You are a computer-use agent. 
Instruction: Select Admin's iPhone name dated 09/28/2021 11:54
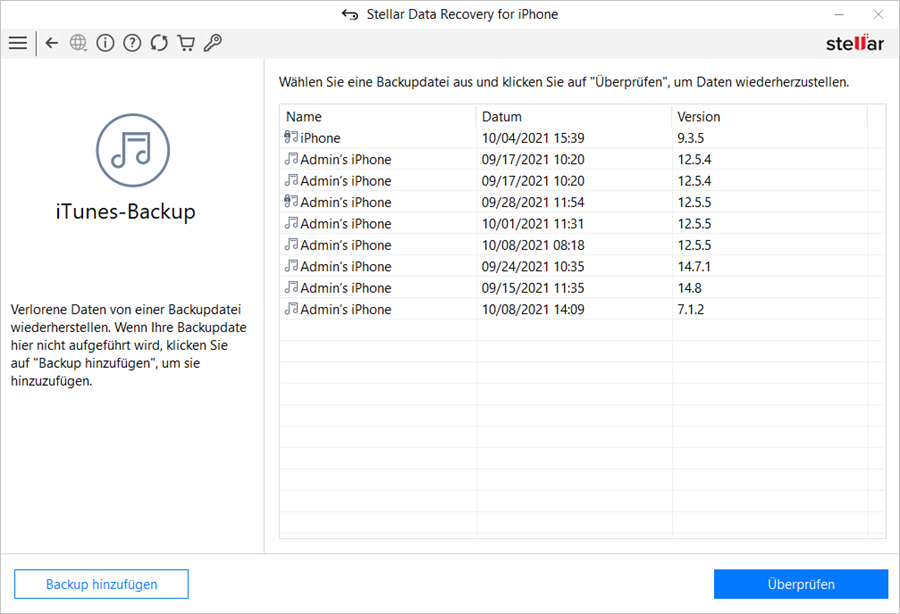tap(346, 203)
